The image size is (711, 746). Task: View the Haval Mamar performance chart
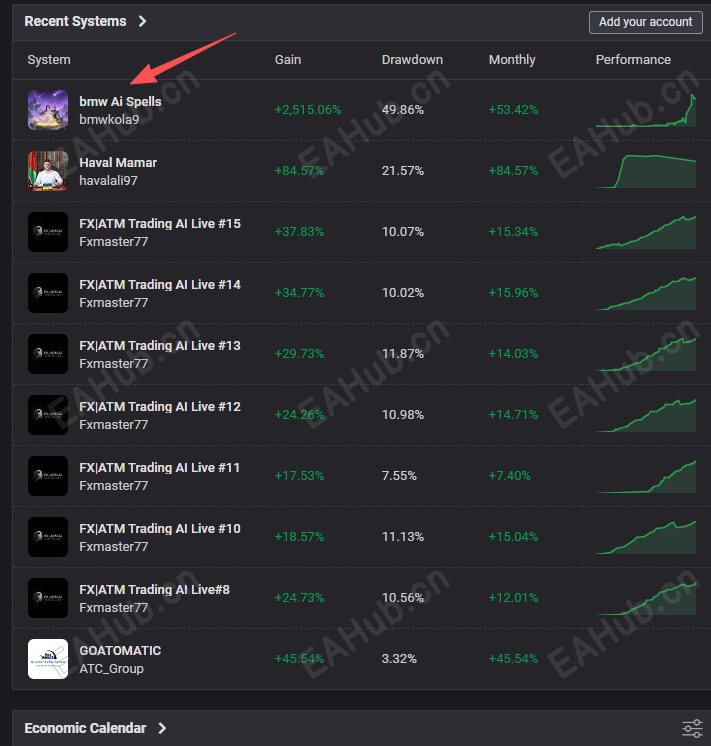click(x=646, y=171)
